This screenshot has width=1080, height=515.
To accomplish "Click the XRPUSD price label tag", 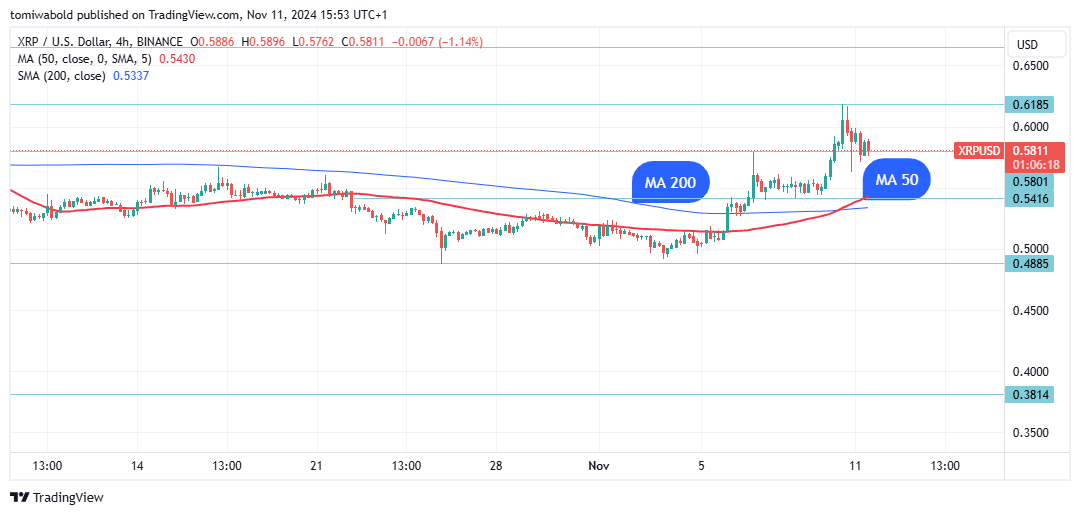I will click(x=977, y=150).
